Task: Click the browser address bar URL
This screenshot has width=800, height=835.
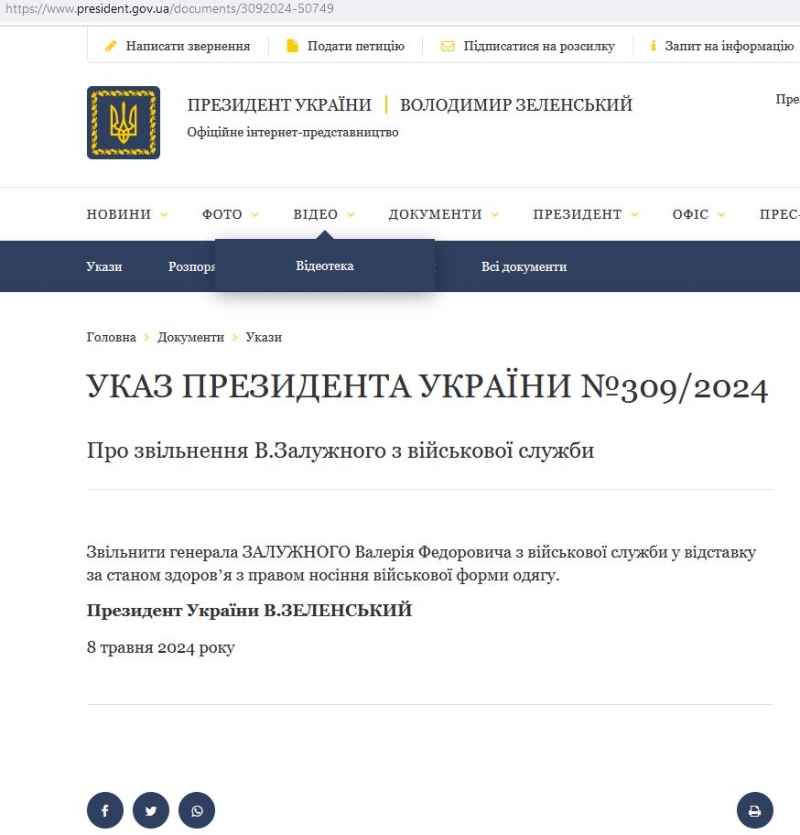Action: point(170,9)
